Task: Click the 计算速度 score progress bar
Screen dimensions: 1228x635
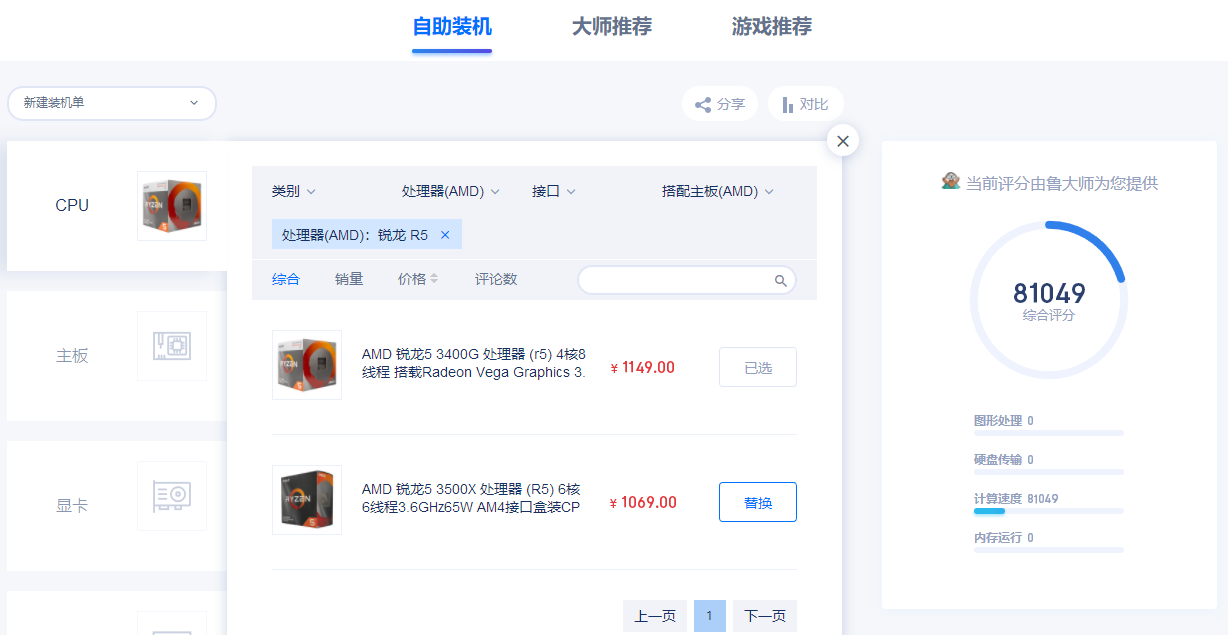Action: (1049, 511)
